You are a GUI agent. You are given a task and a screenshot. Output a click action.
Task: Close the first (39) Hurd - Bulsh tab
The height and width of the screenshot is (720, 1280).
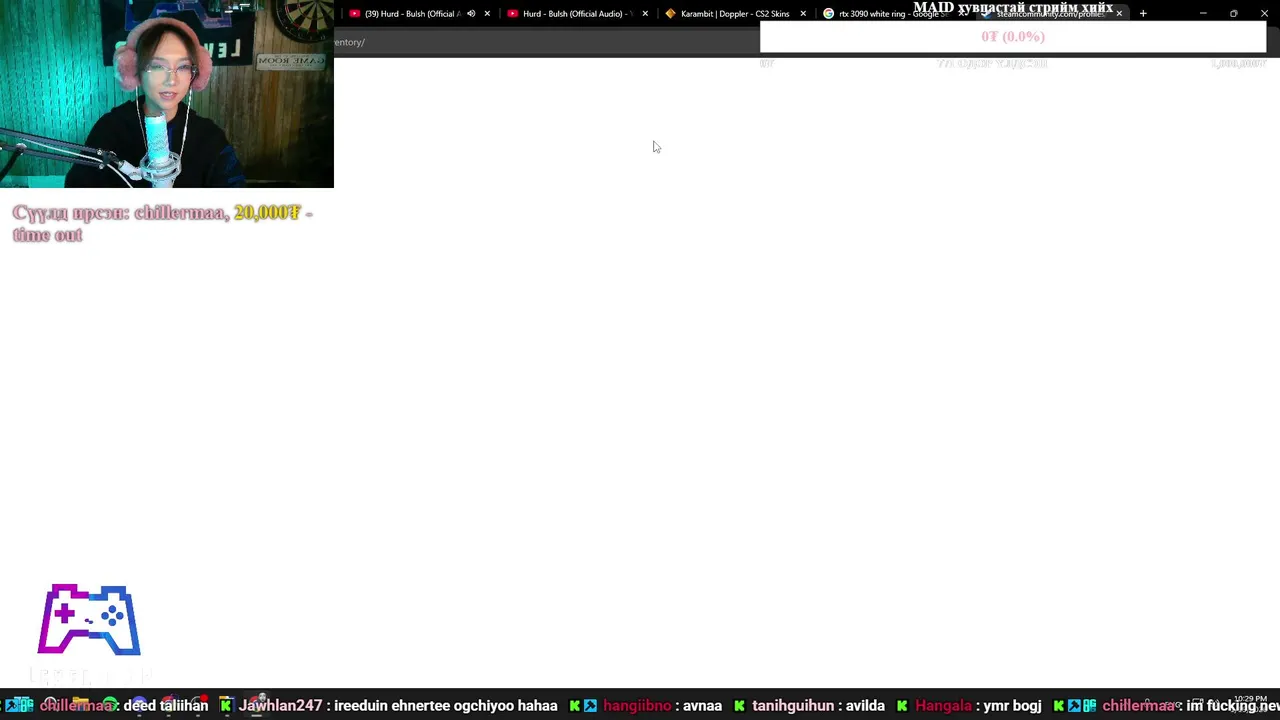[x=487, y=14]
